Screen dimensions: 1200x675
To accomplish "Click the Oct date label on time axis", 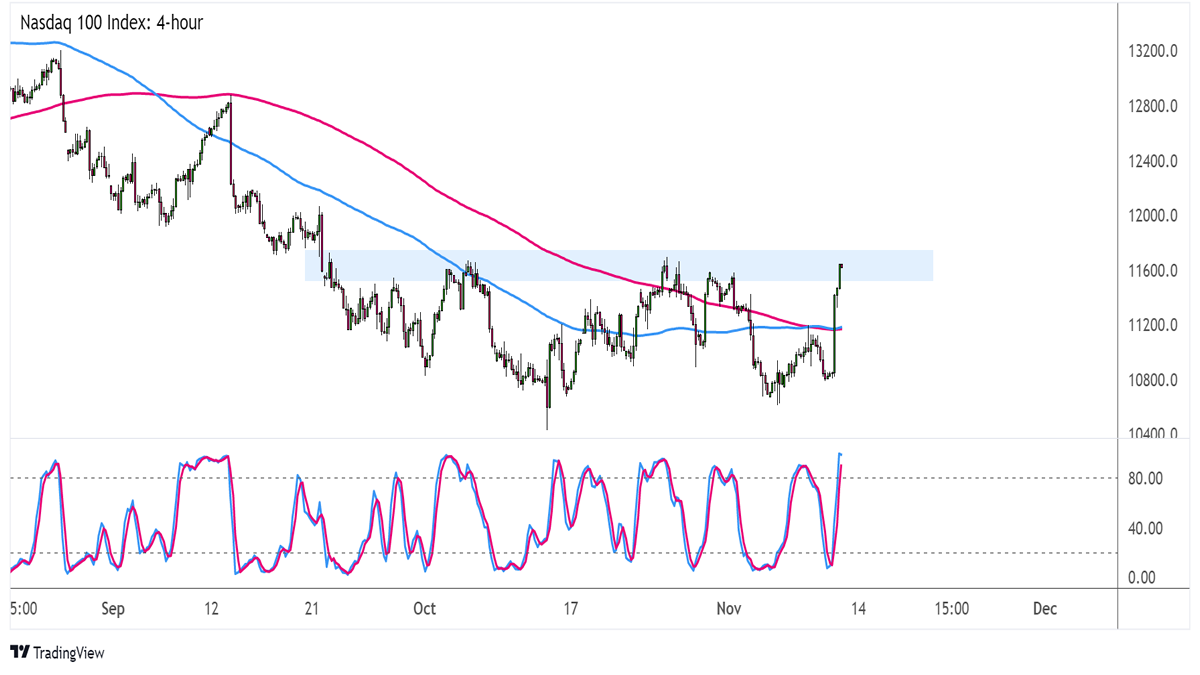I will coord(425,608).
